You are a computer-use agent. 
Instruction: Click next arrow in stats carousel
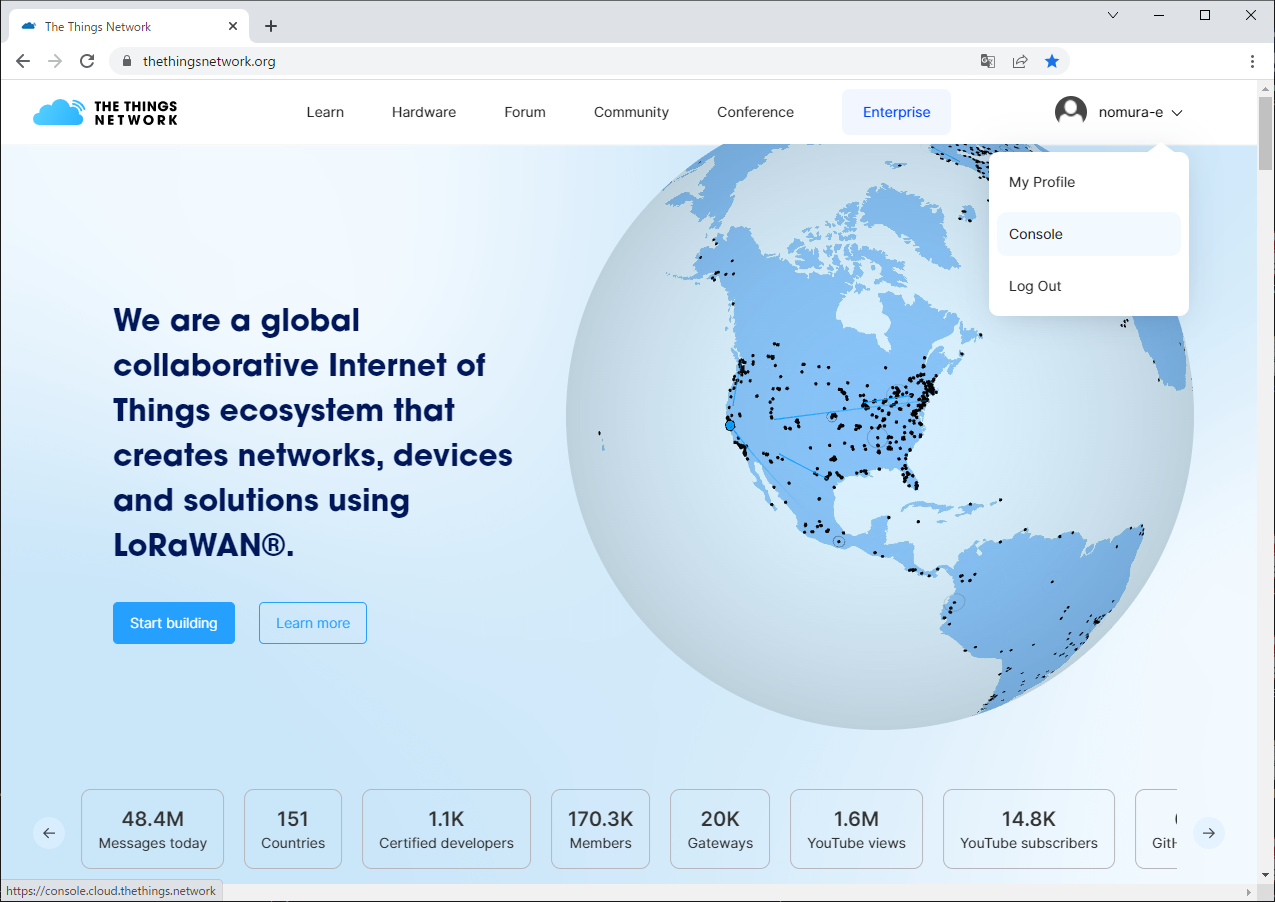(1209, 832)
